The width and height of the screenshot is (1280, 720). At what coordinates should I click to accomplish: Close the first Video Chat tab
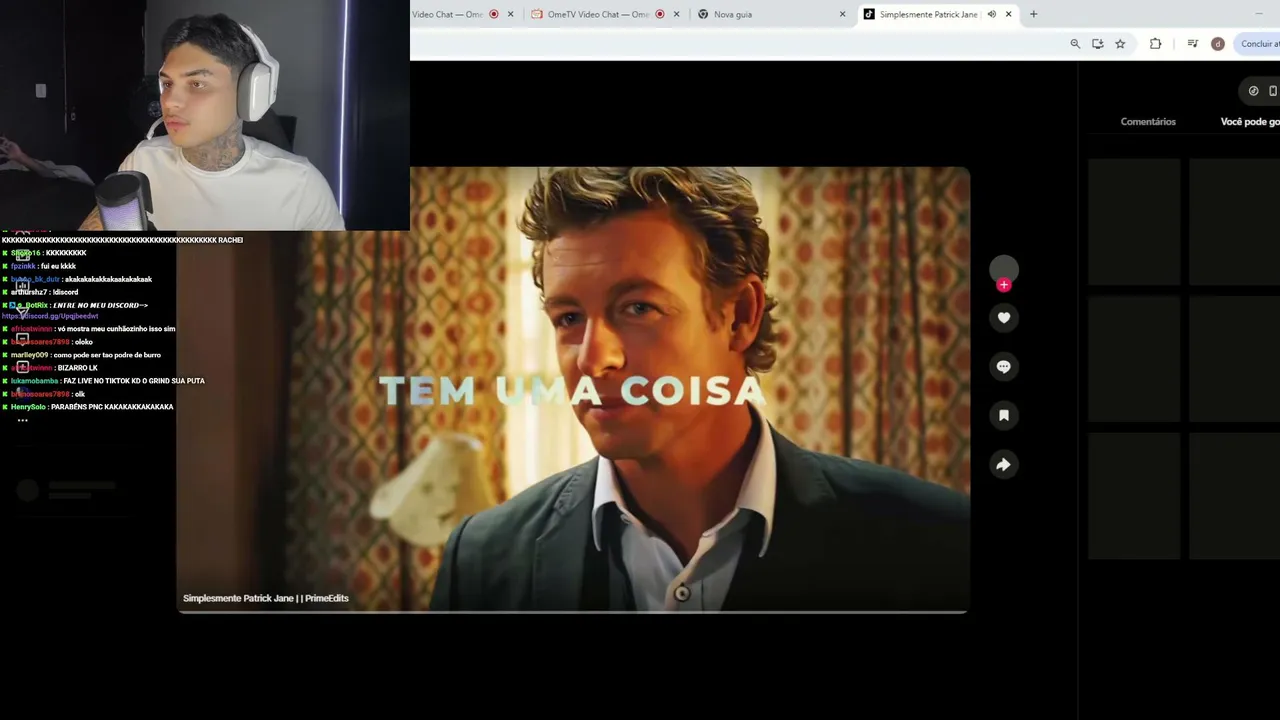click(x=510, y=14)
